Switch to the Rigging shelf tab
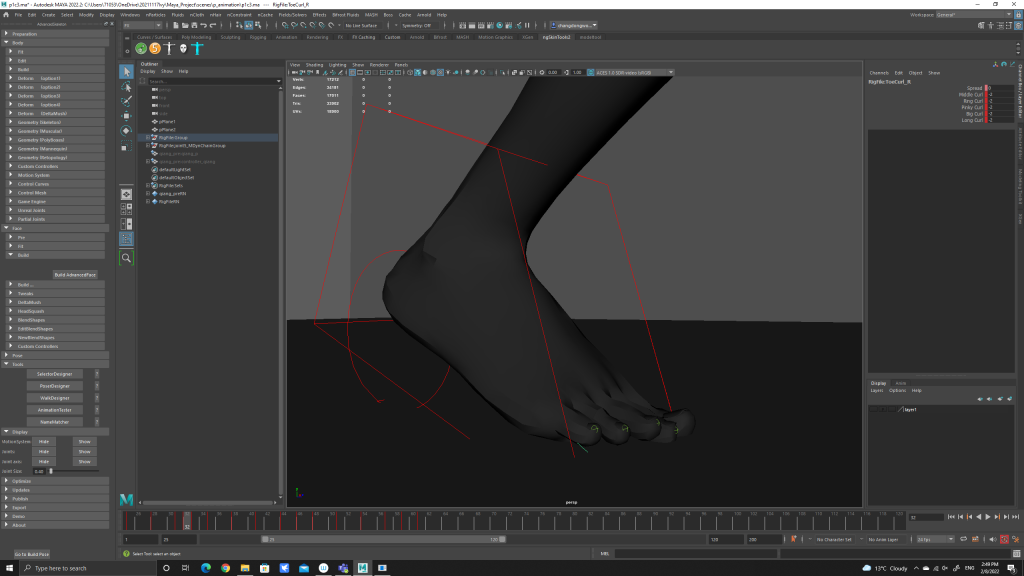Image resolution: width=1024 pixels, height=576 pixels. 258,37
